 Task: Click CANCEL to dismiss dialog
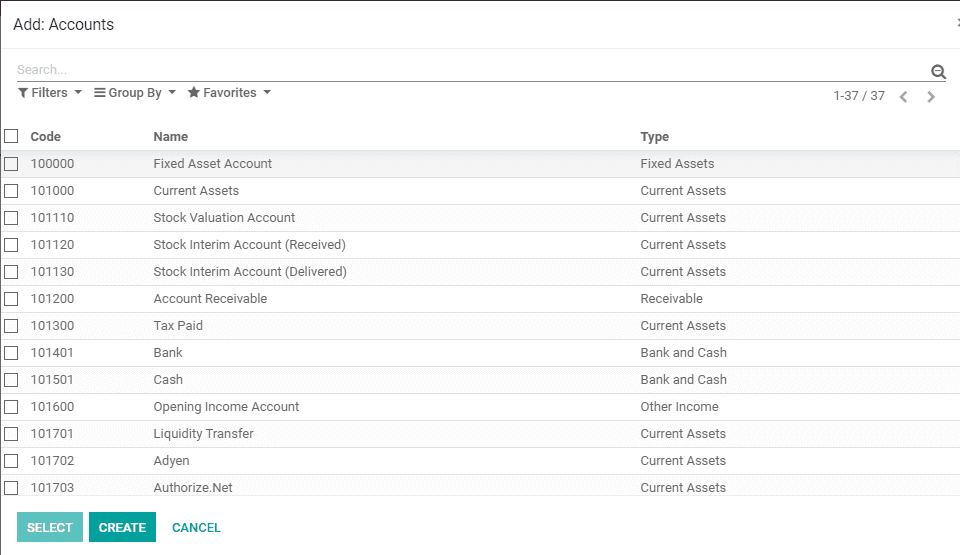(x=196, y=527)
